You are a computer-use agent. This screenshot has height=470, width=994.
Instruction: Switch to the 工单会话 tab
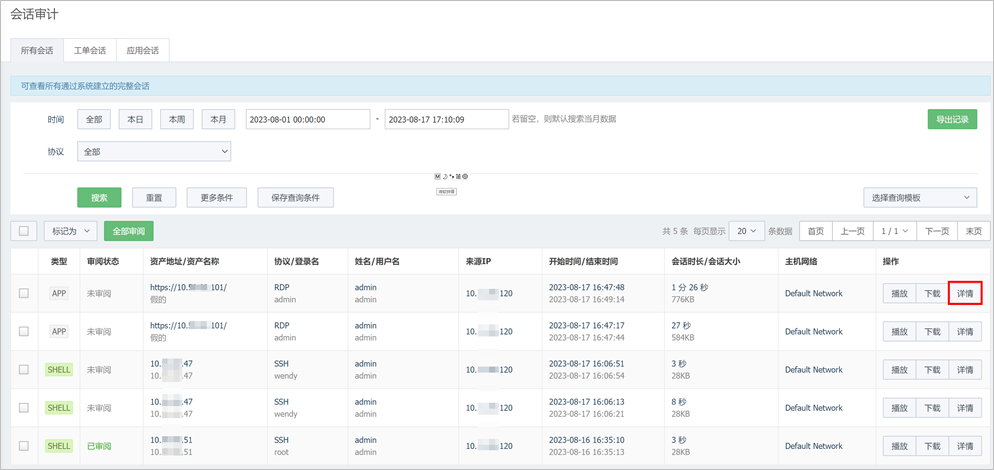(89, 50)
